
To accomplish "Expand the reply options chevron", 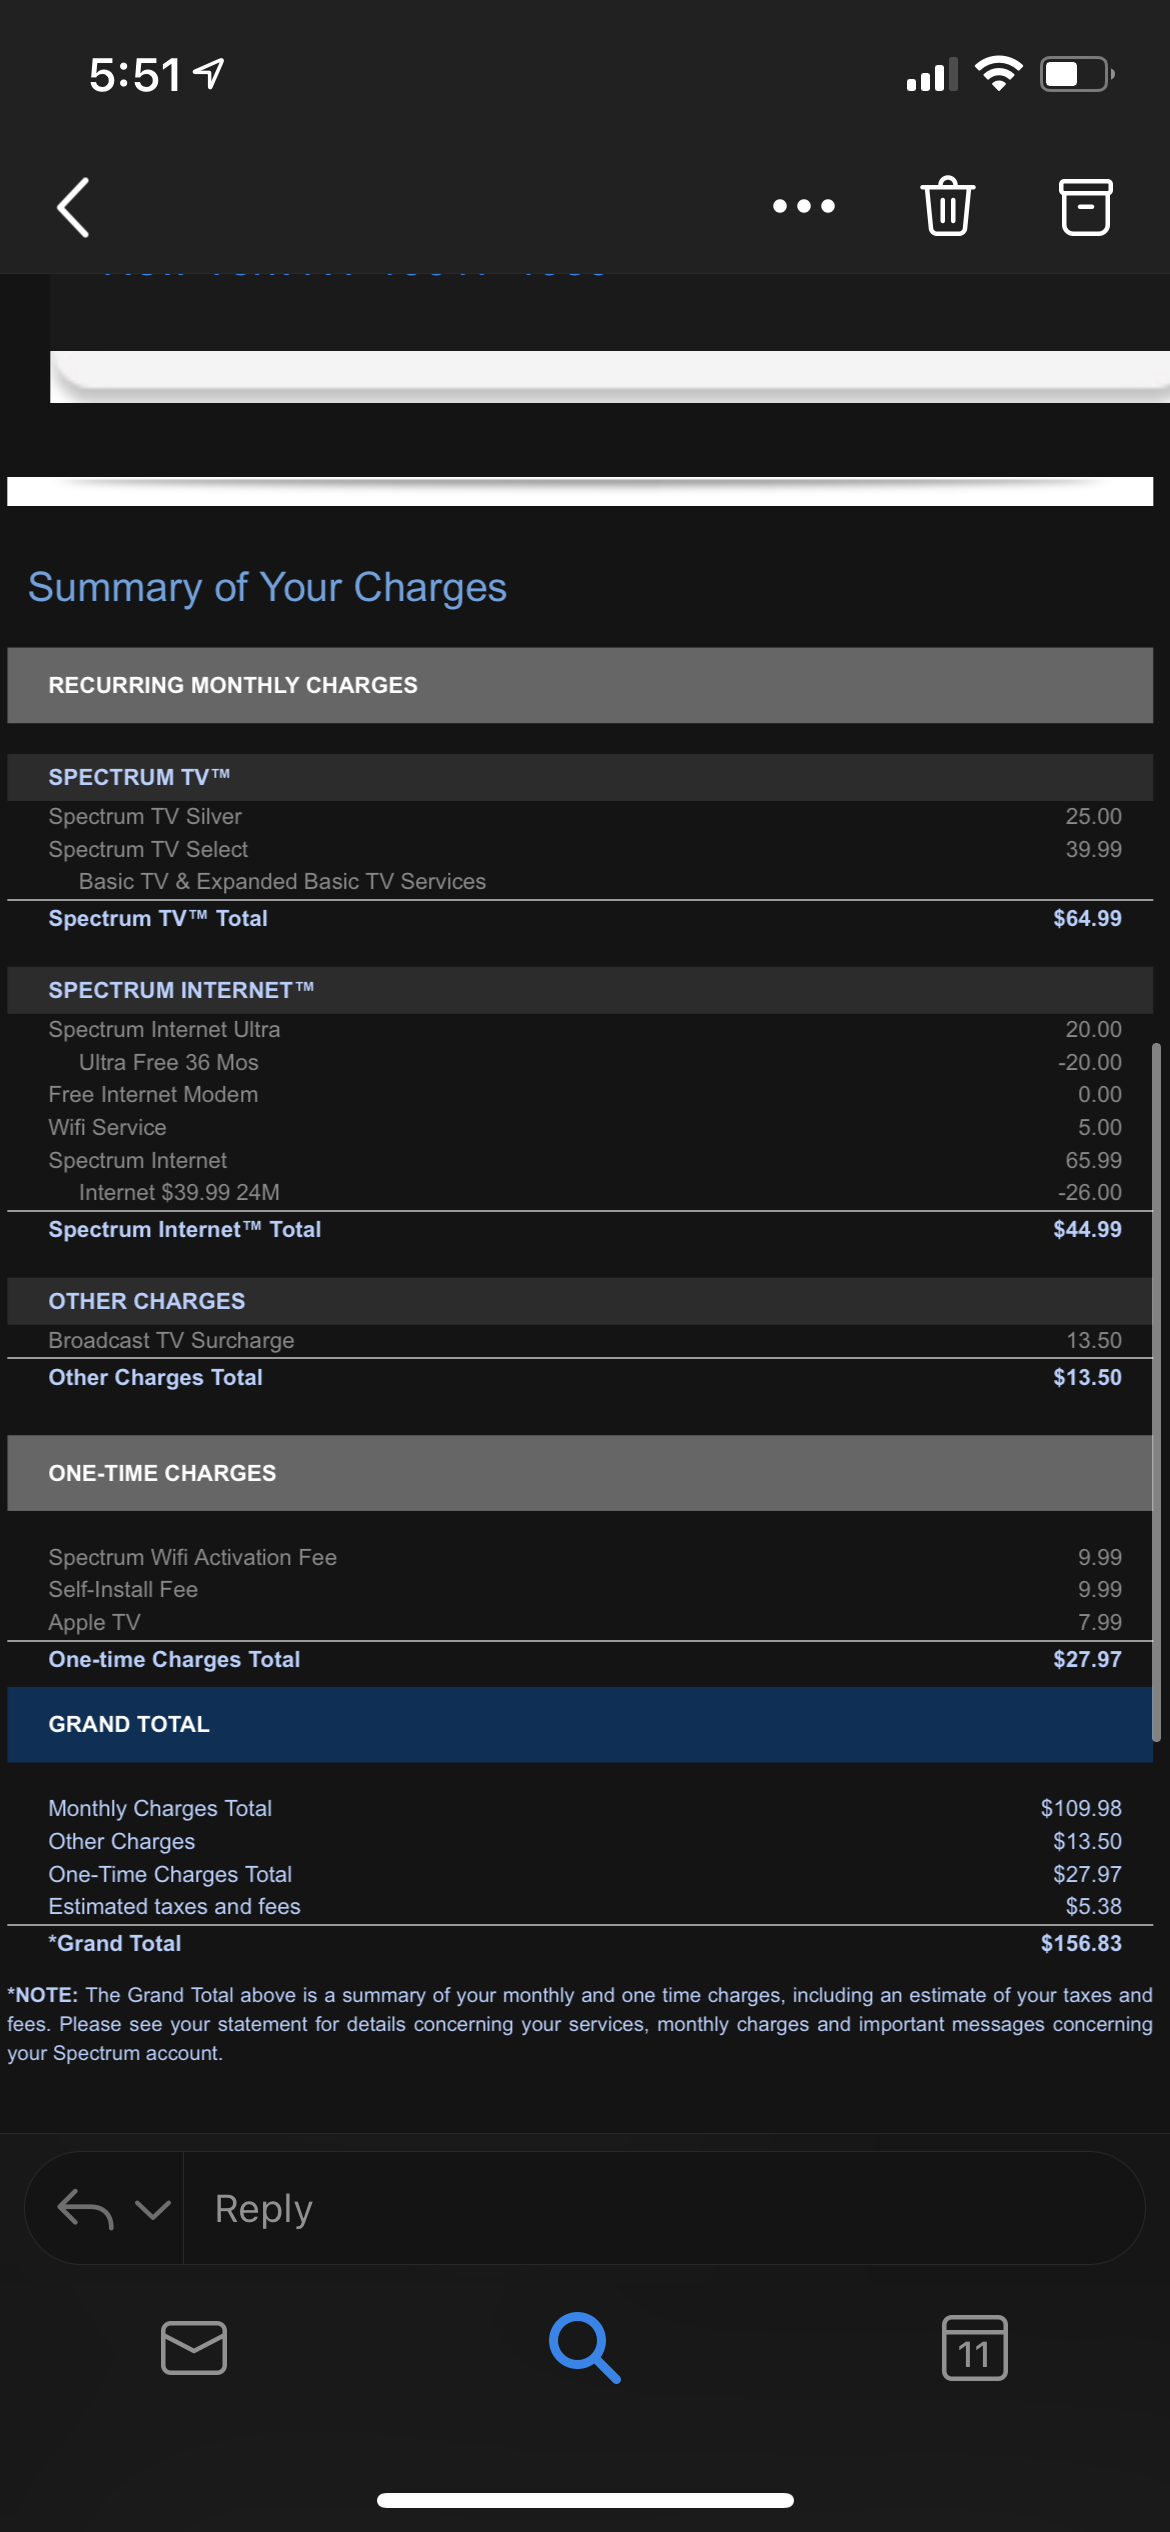I will click(152, 2208).
